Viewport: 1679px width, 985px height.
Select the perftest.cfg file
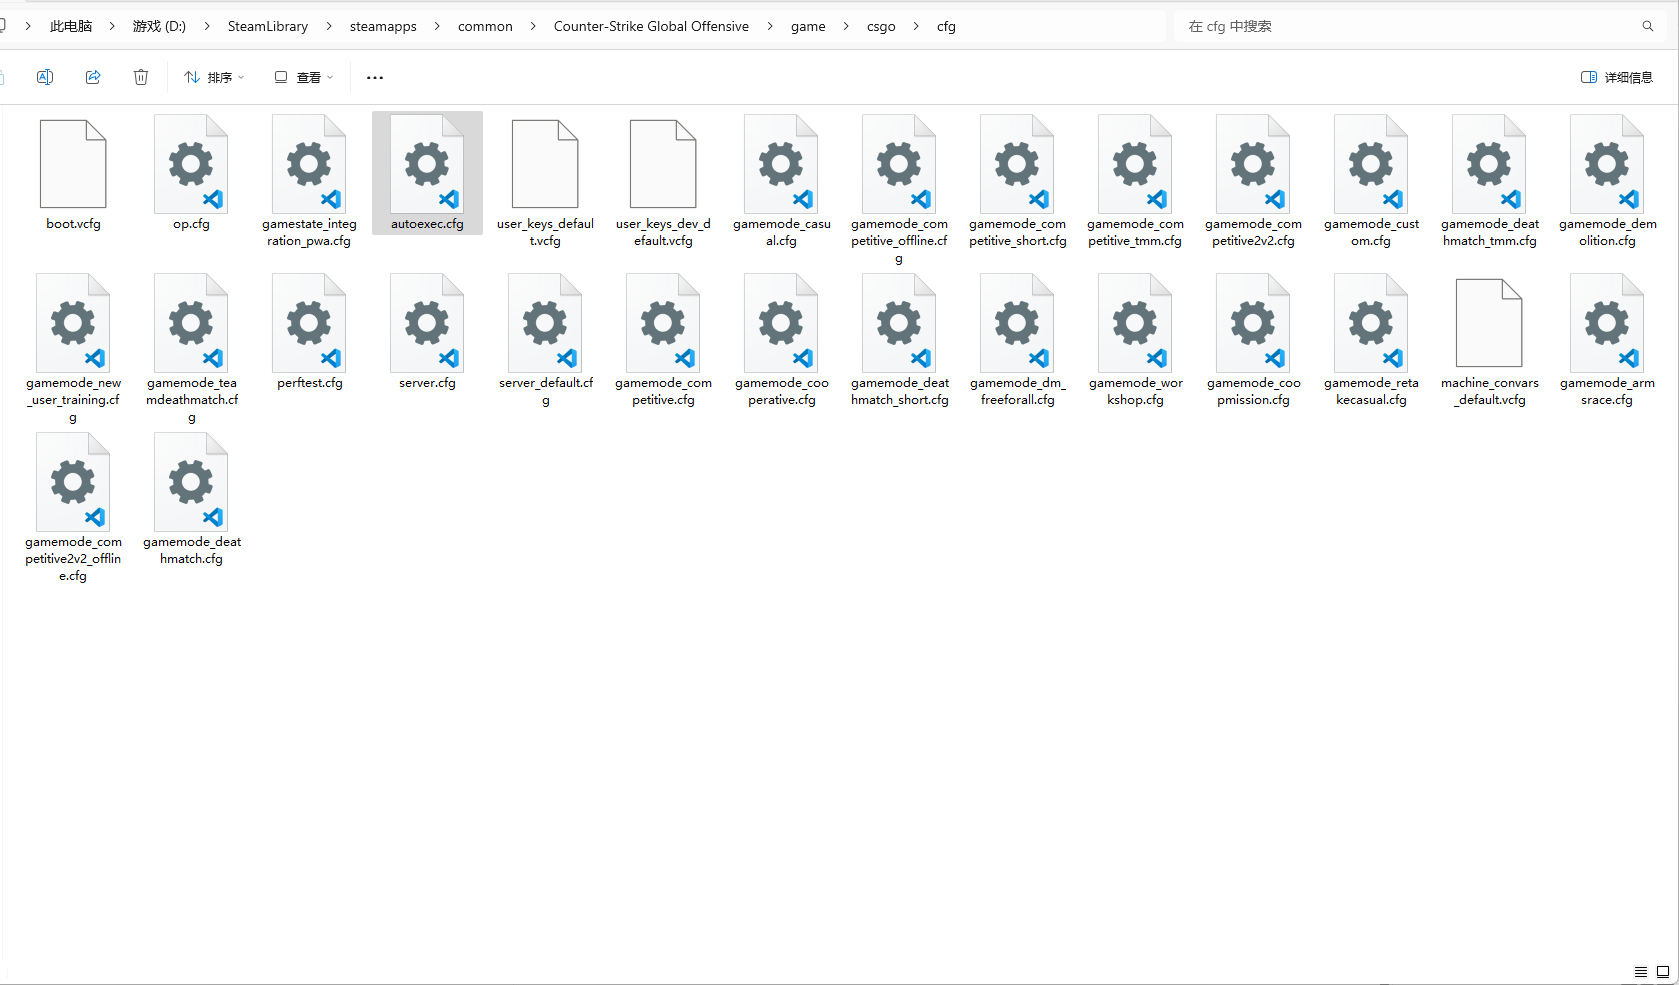click(309, 332)
